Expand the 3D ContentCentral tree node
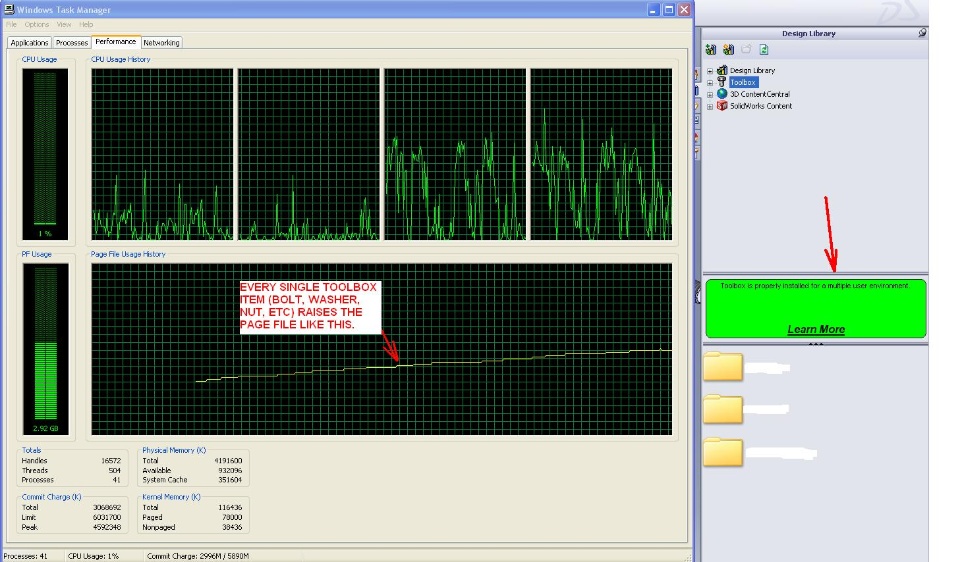The image size is (960, 562). tap(710, 95)
